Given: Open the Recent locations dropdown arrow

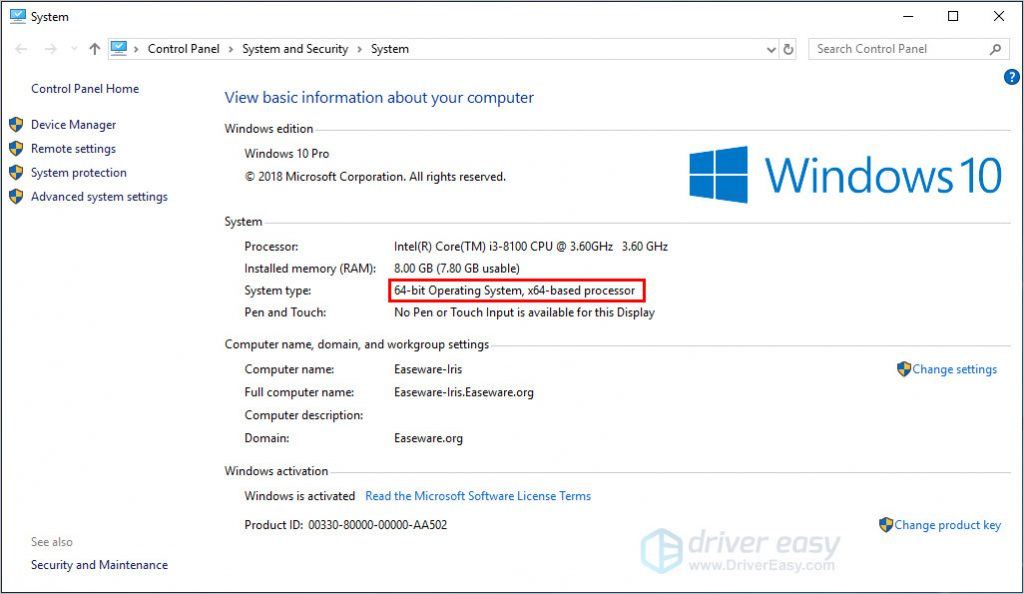Looking at the screenshot, I should pyautogui.click(x=73, y=49).
